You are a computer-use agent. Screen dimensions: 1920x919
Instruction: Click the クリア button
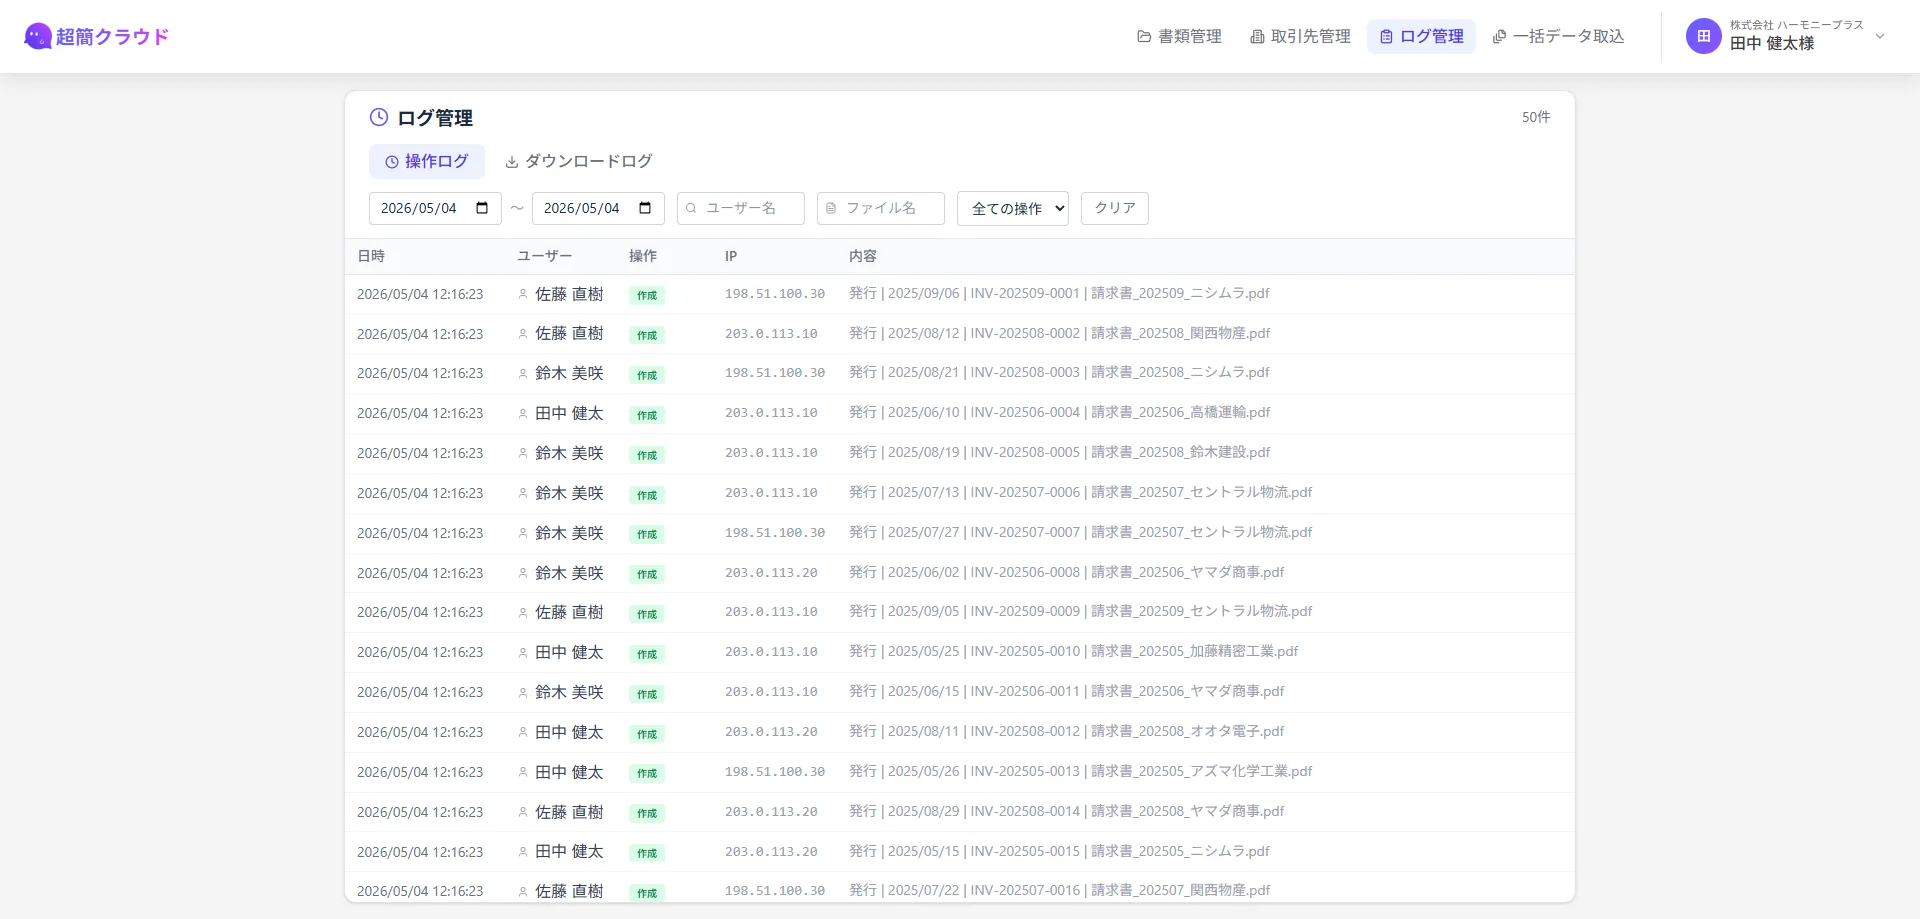(x=1115, y=208)
